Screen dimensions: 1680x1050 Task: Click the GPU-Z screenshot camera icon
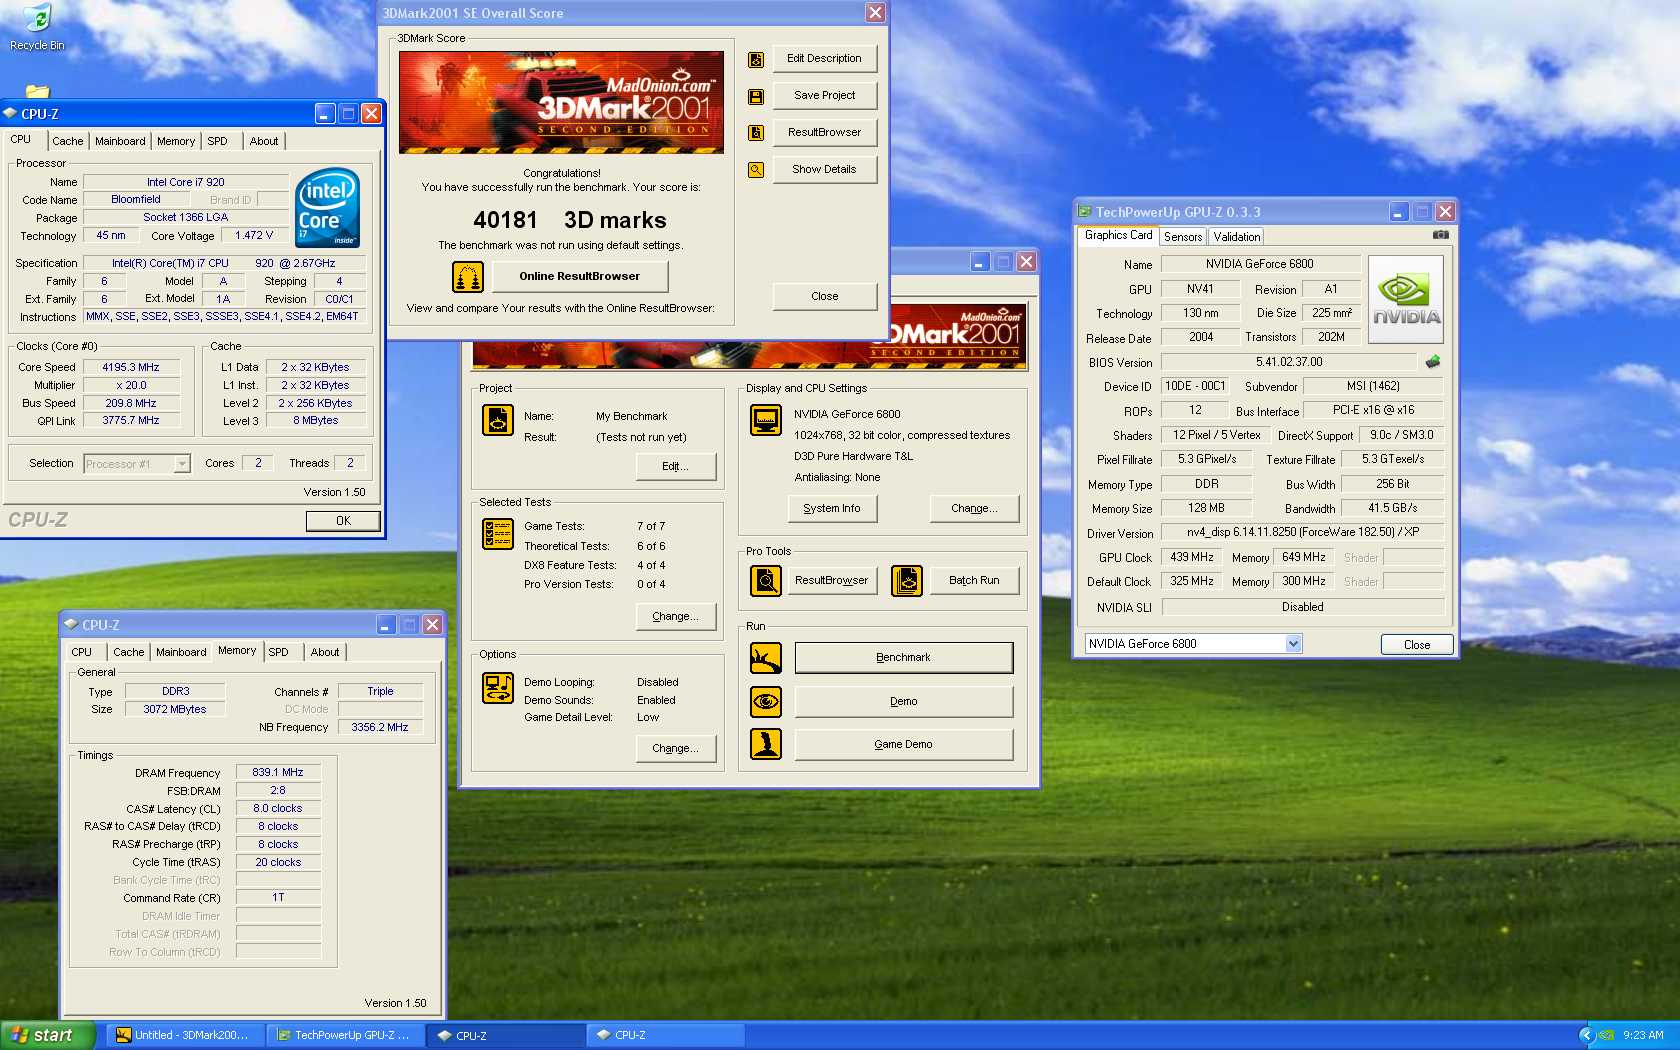click(x=1440, y=235)
